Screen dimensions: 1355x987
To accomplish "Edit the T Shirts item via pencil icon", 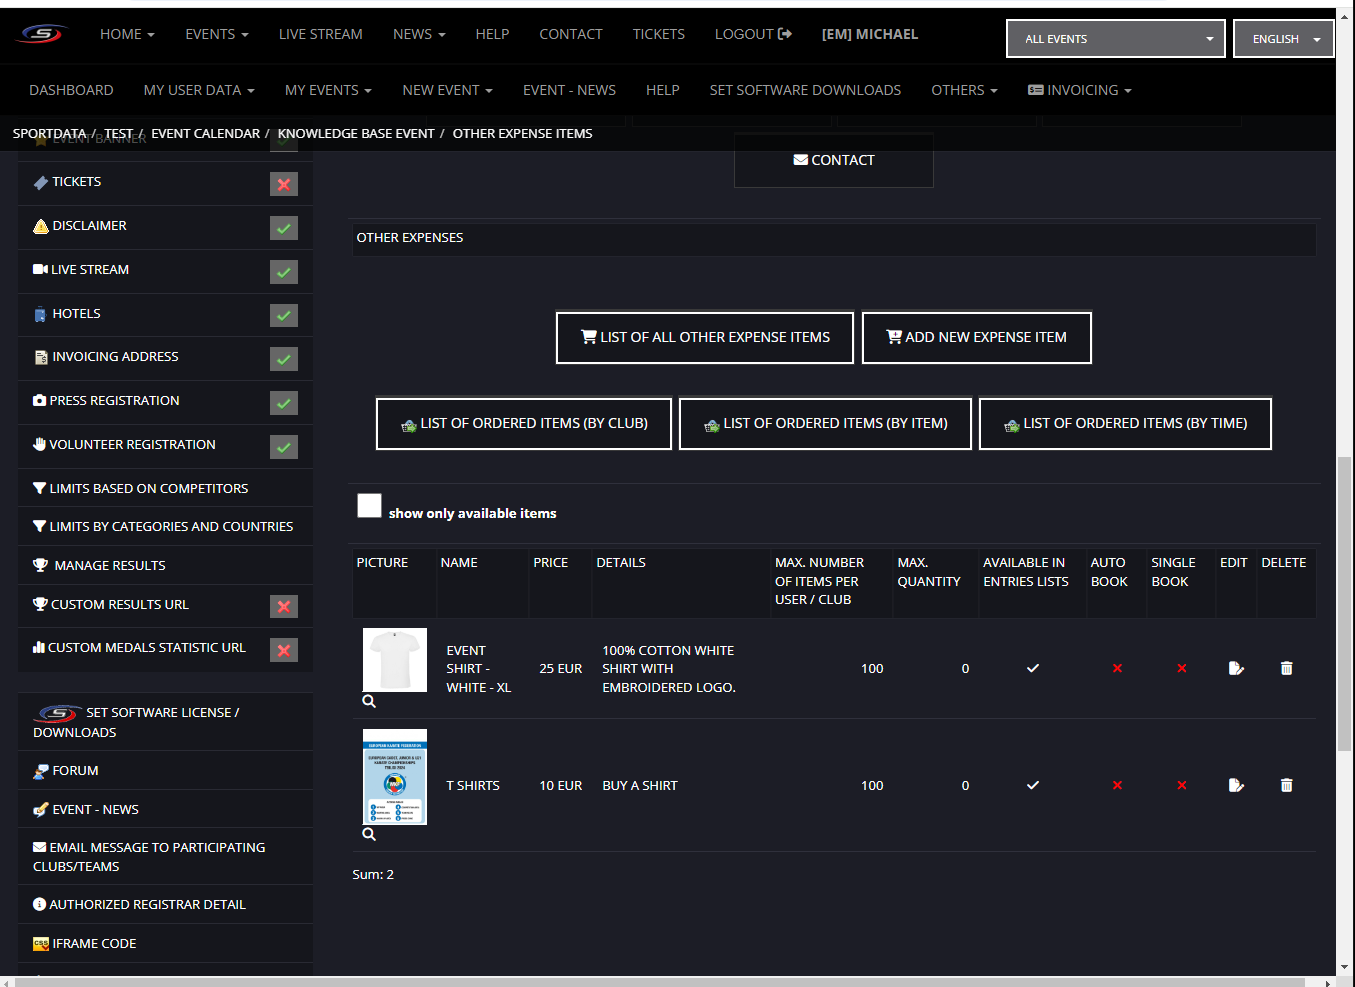I will (x=1236, y=785).
